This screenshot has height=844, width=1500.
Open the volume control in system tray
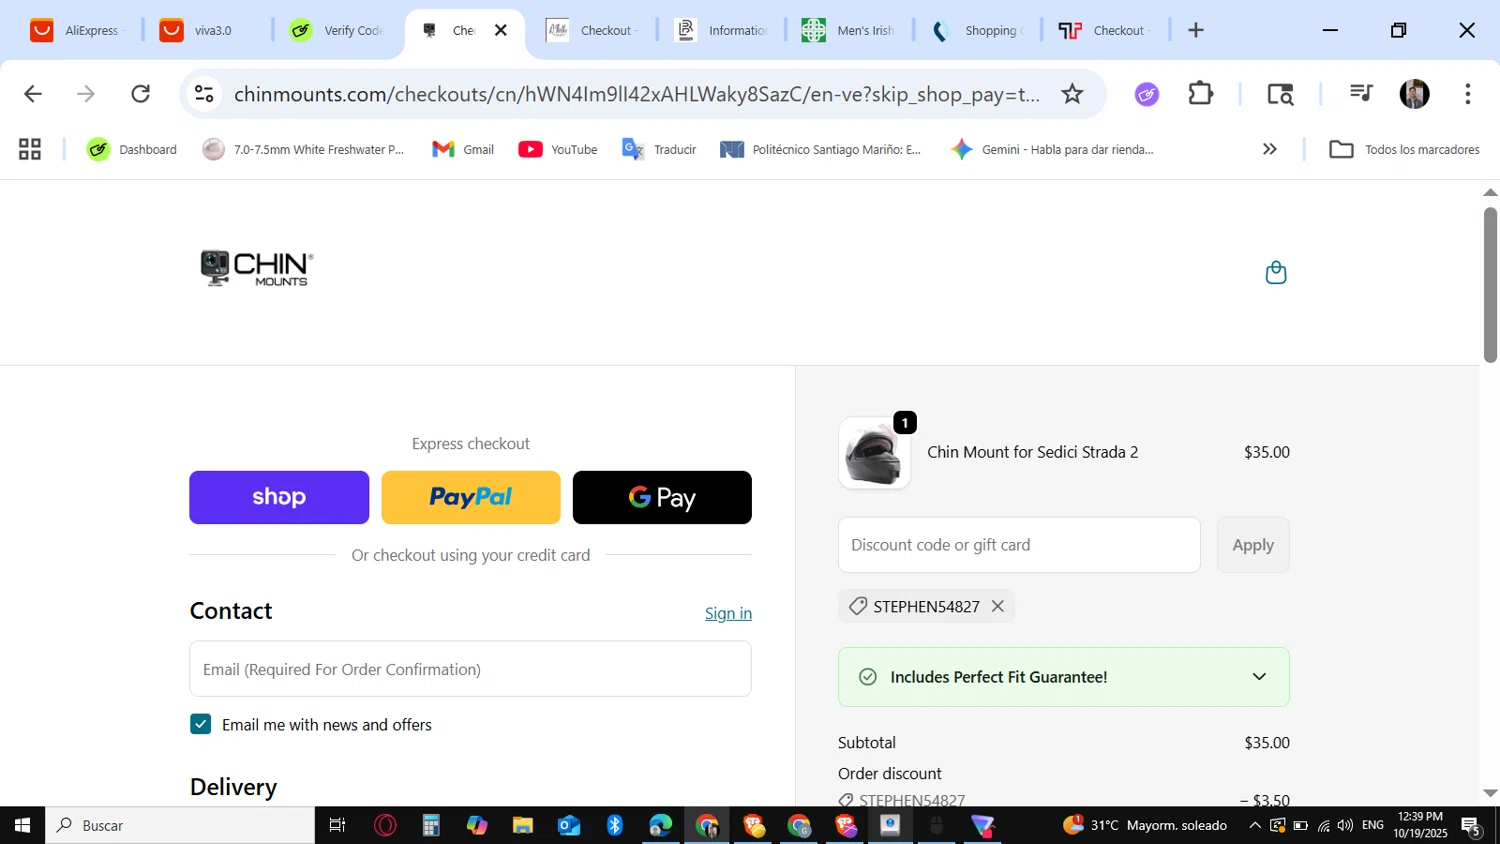coord(1345,825)
